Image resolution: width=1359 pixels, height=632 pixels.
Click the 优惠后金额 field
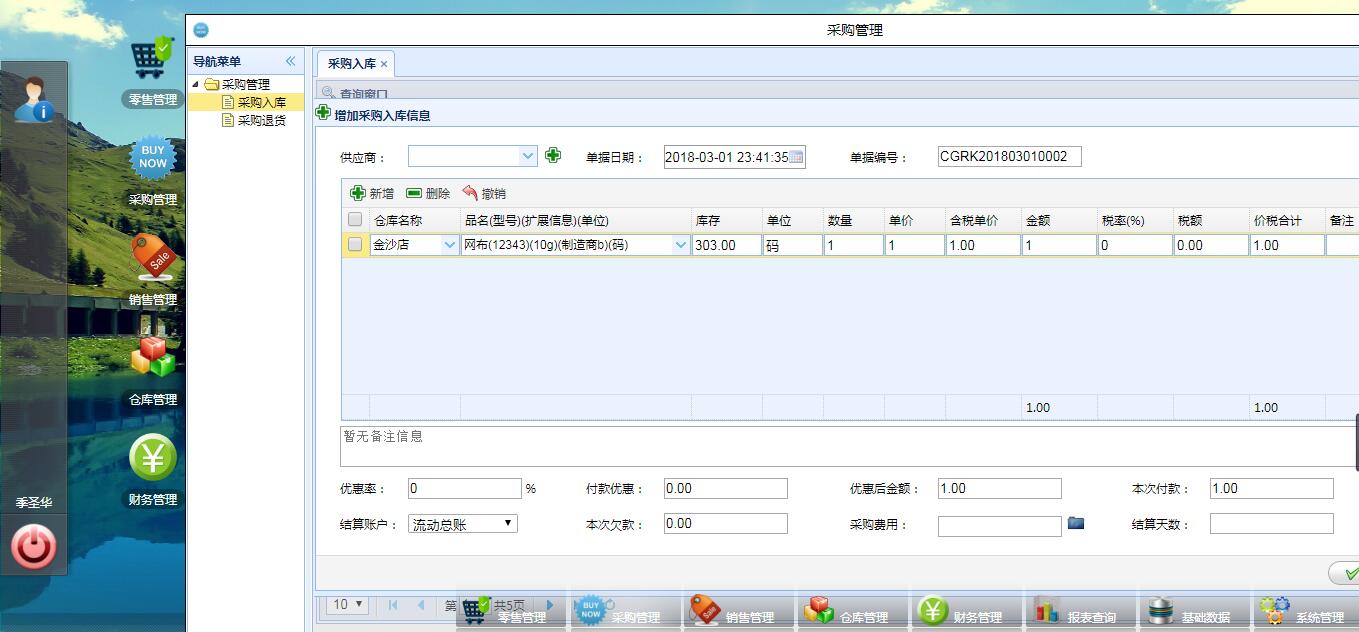999,488
